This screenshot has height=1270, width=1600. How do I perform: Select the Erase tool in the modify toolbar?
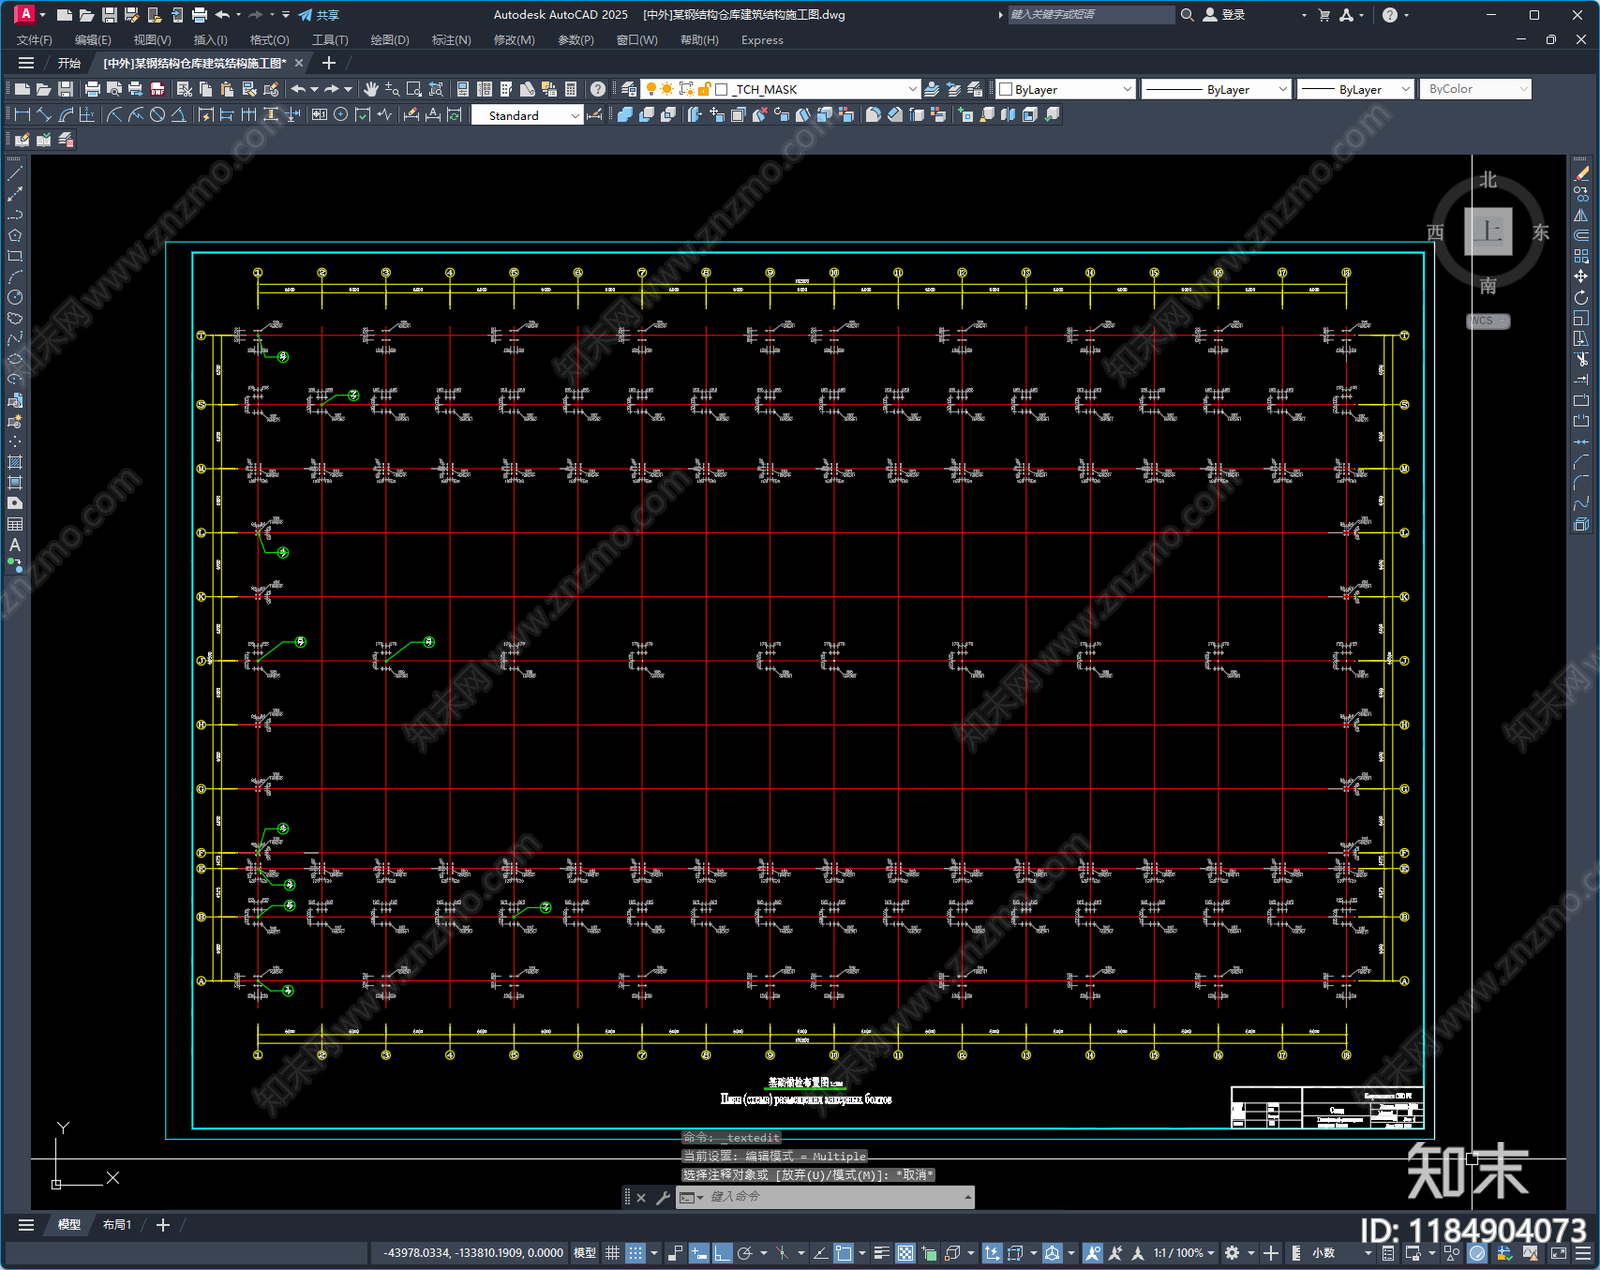1581,173
